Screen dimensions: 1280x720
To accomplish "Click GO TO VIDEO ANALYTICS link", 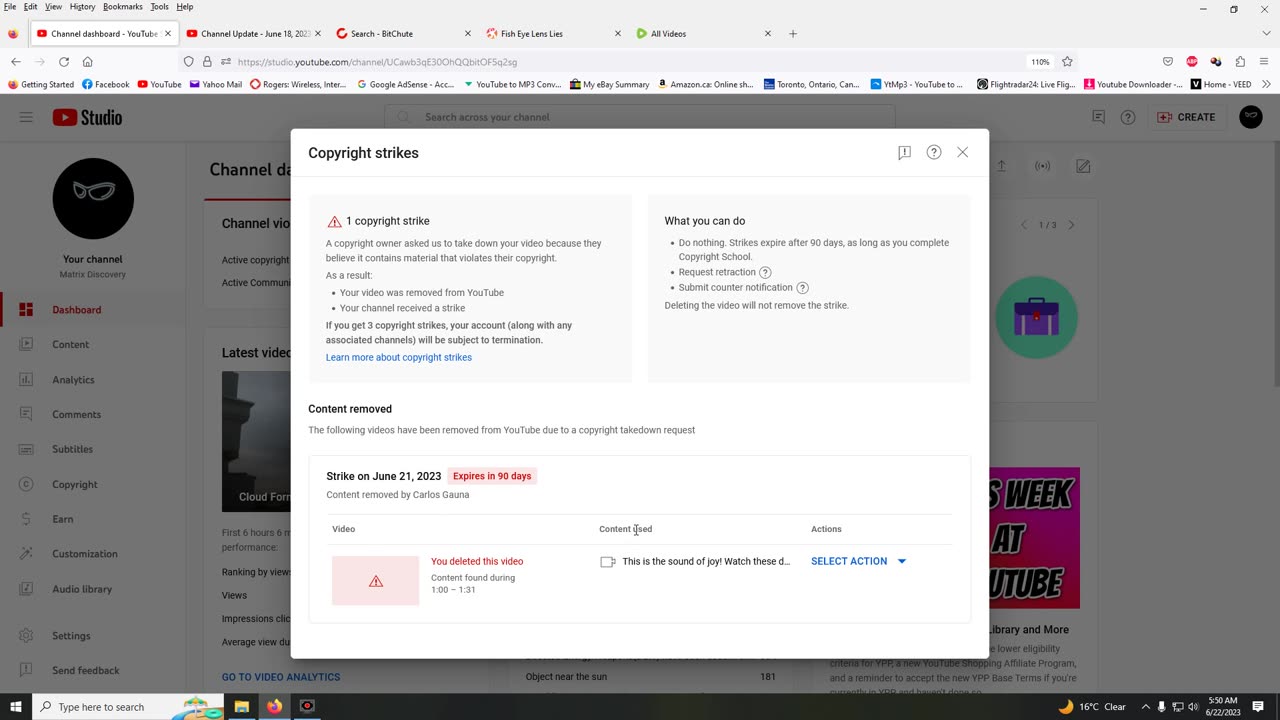I will [x=281, y=677].
